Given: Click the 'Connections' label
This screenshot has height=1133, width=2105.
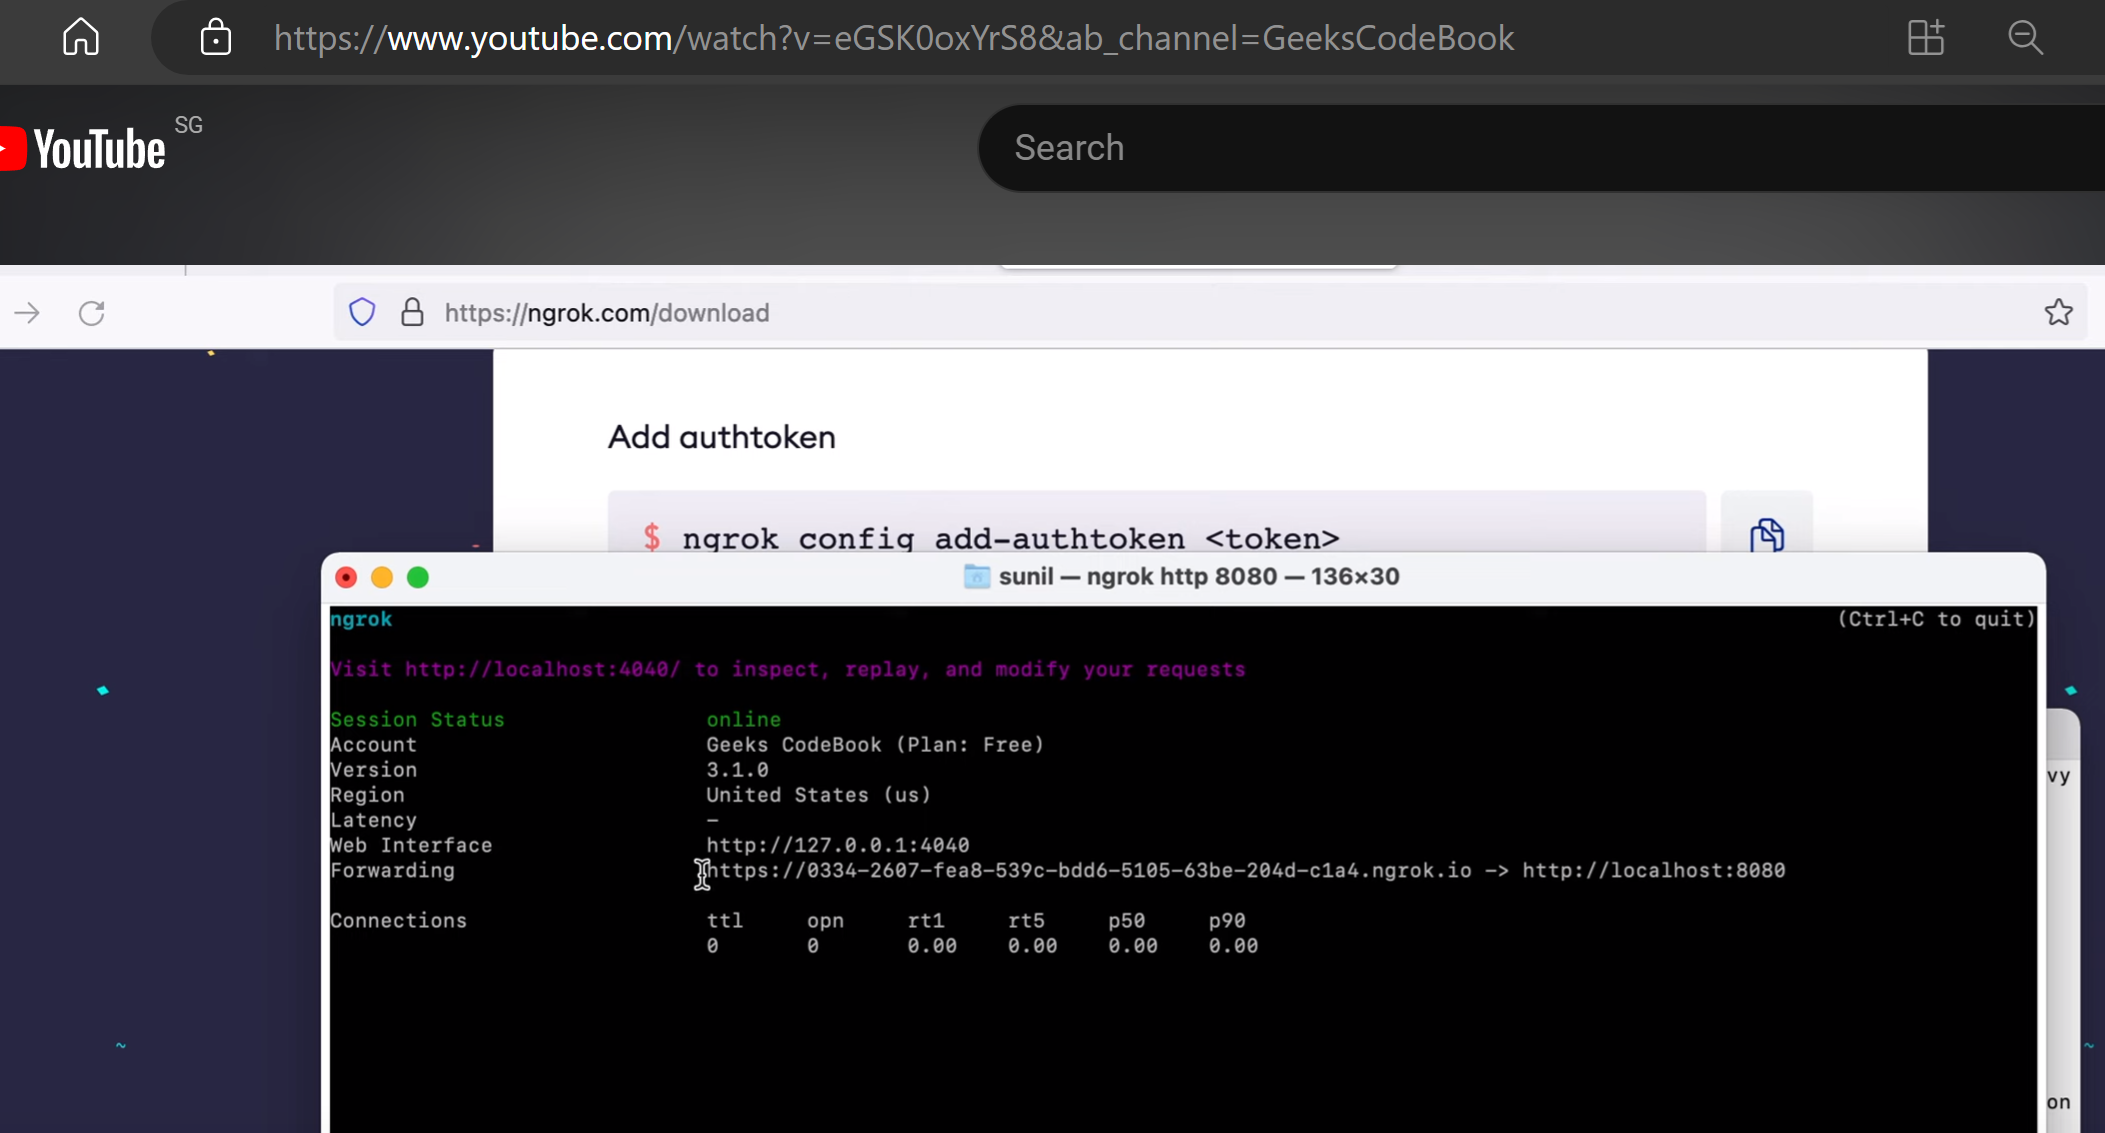Looking at the screenshot, I should point(398,920).
